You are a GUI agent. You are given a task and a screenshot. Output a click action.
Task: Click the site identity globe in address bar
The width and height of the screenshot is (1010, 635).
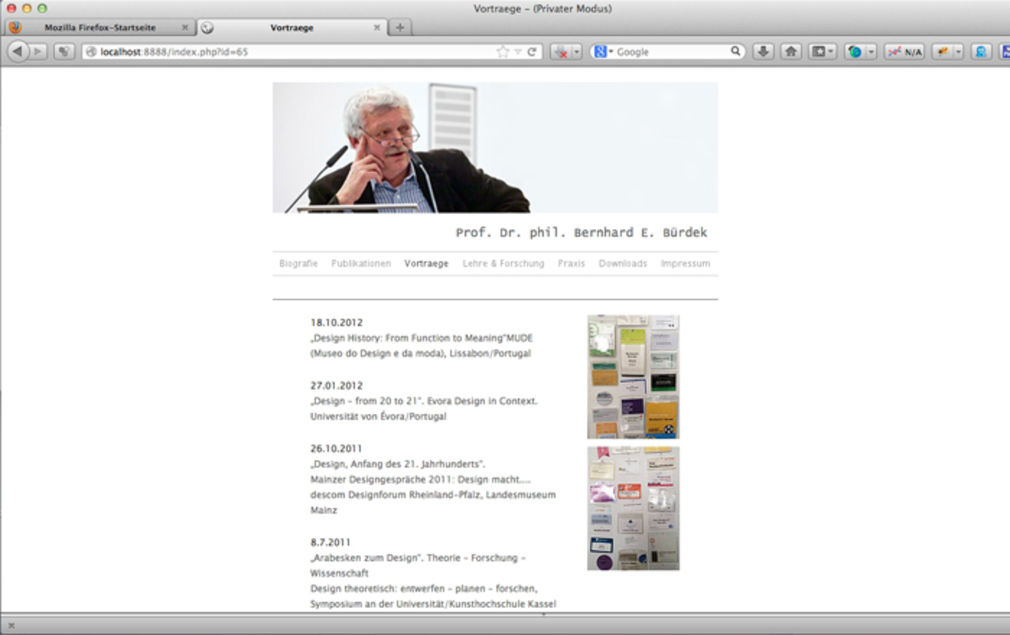[91, 52]
